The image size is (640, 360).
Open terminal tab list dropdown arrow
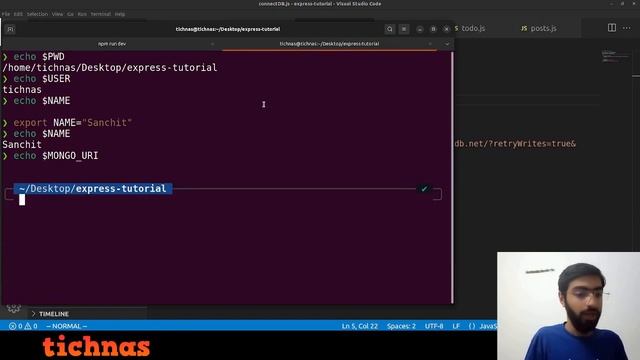(447, 44)
